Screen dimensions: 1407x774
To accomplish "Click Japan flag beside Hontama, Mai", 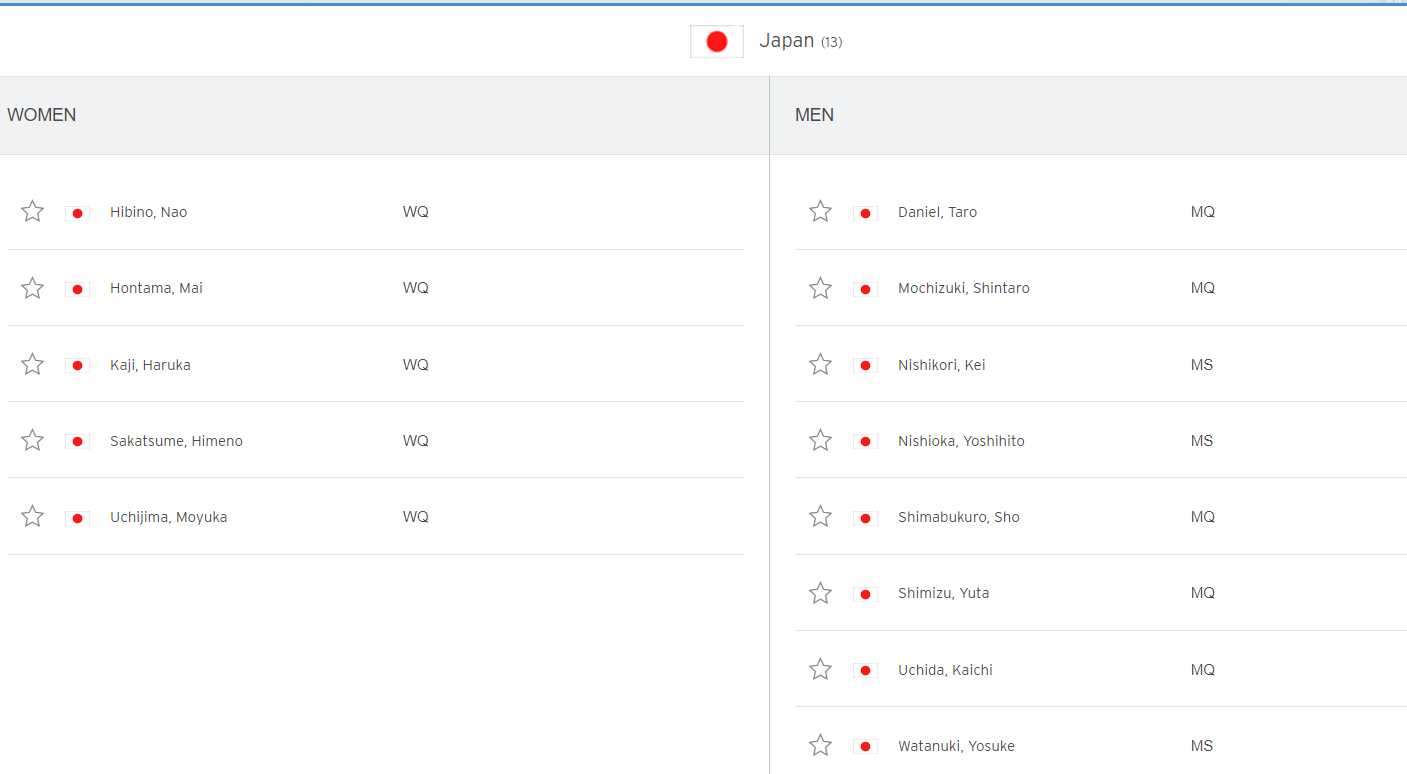I will coord(77,289).
